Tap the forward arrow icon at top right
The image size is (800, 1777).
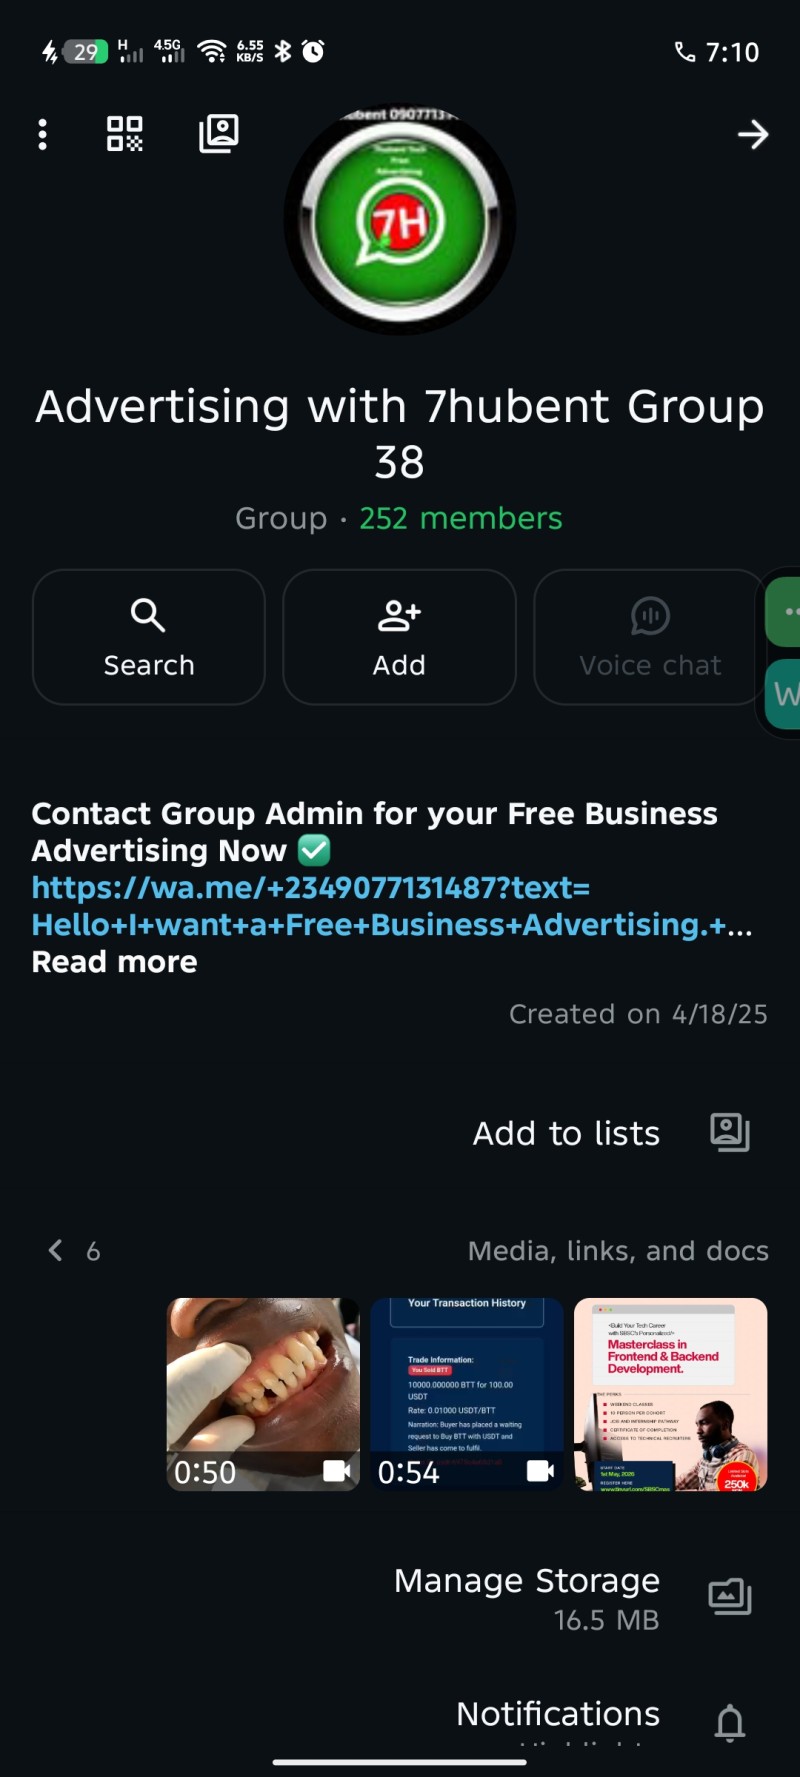(753, 134)
